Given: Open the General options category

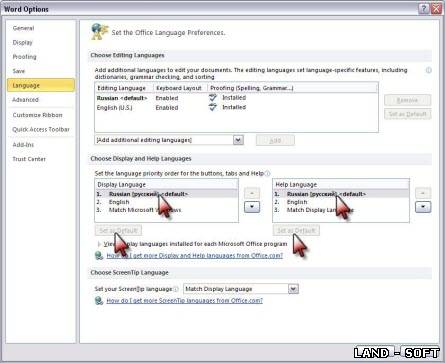Looking at the screenshot, I should pyautogui.click(x=23, y=28).
